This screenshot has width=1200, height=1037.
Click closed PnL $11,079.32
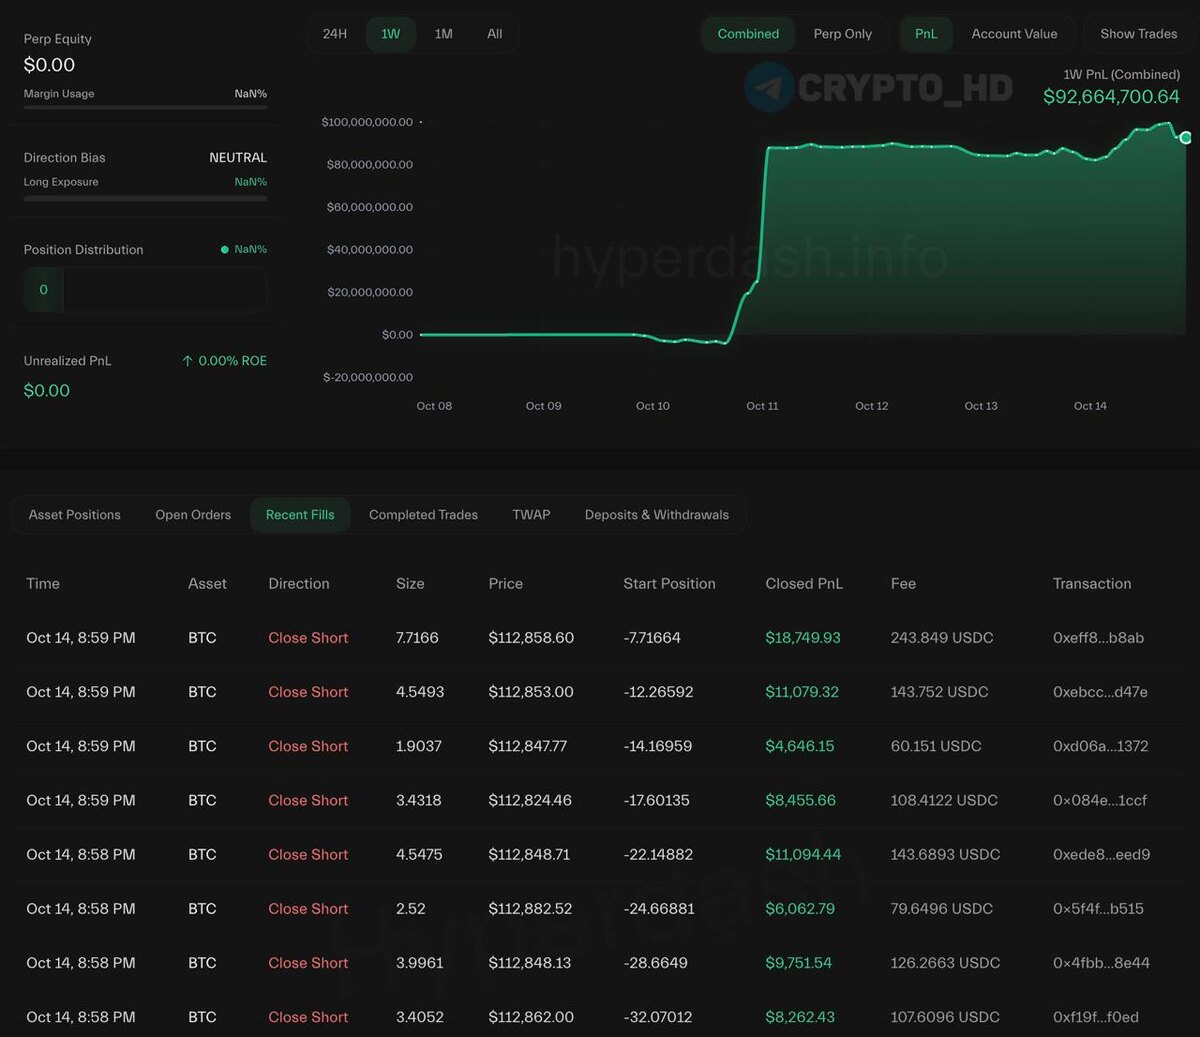802,692
